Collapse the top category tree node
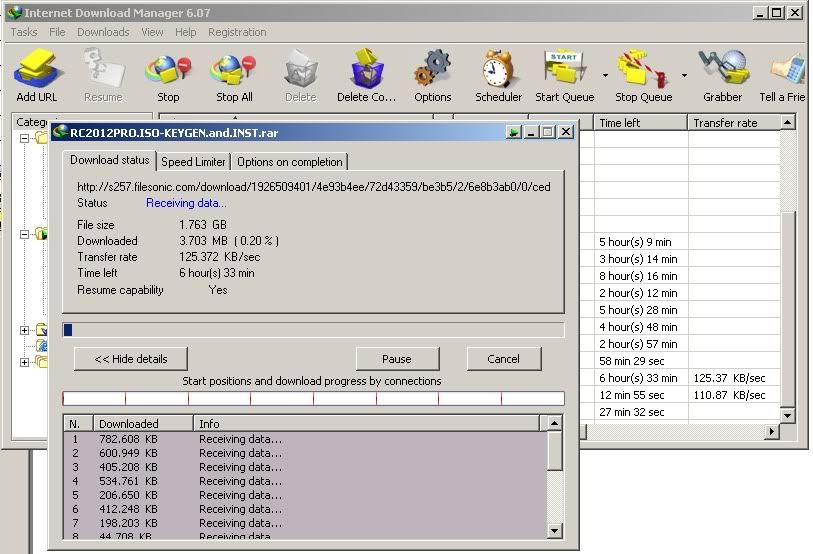The width and height of the screenshot is (813, 554). pos(24,138)
